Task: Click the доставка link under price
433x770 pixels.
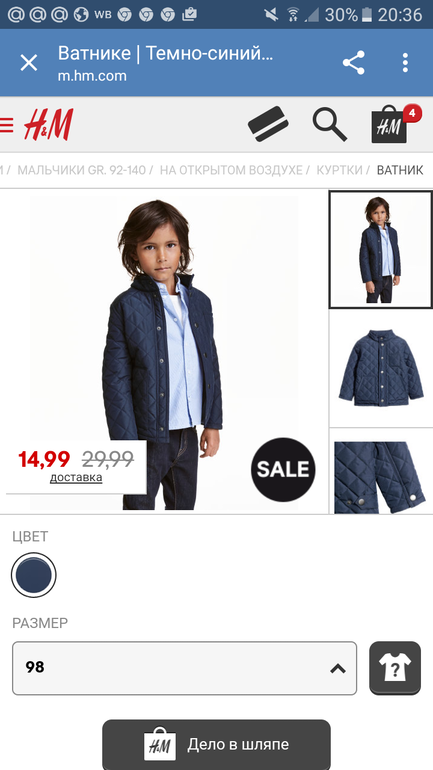Action: [x=76, y=477]
